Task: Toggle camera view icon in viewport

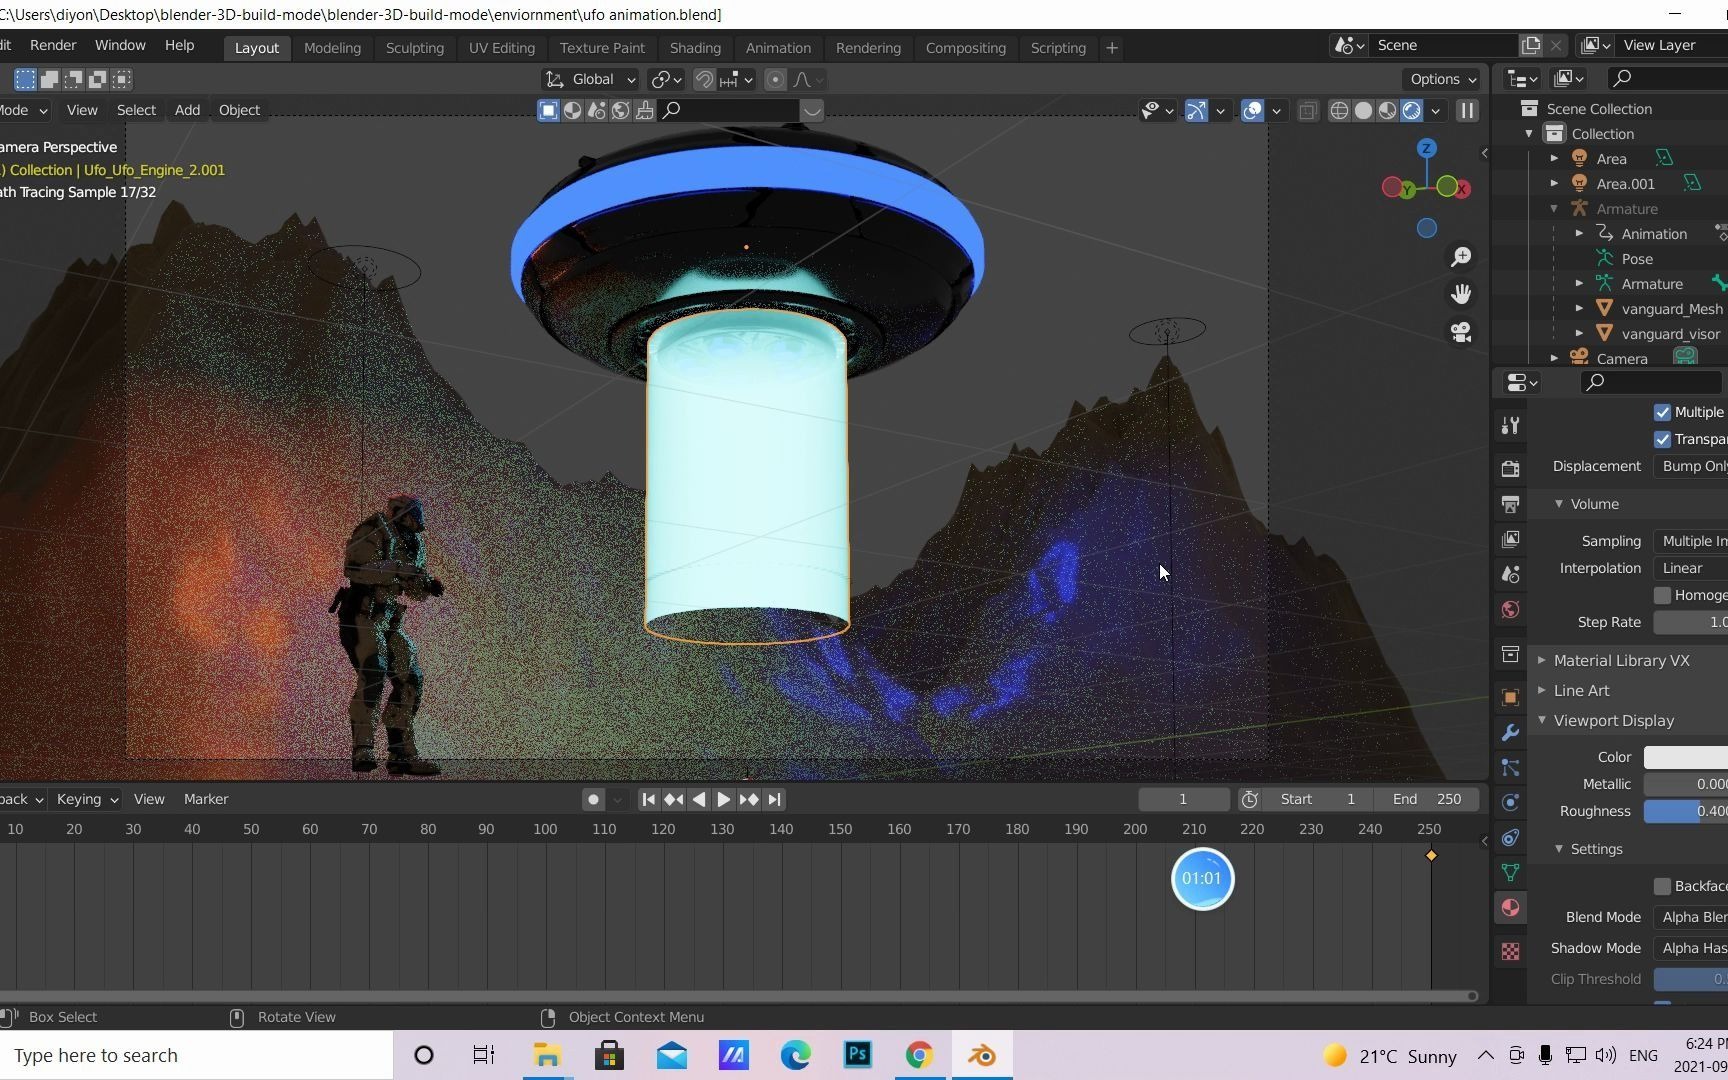Action: pos(1461,332)
